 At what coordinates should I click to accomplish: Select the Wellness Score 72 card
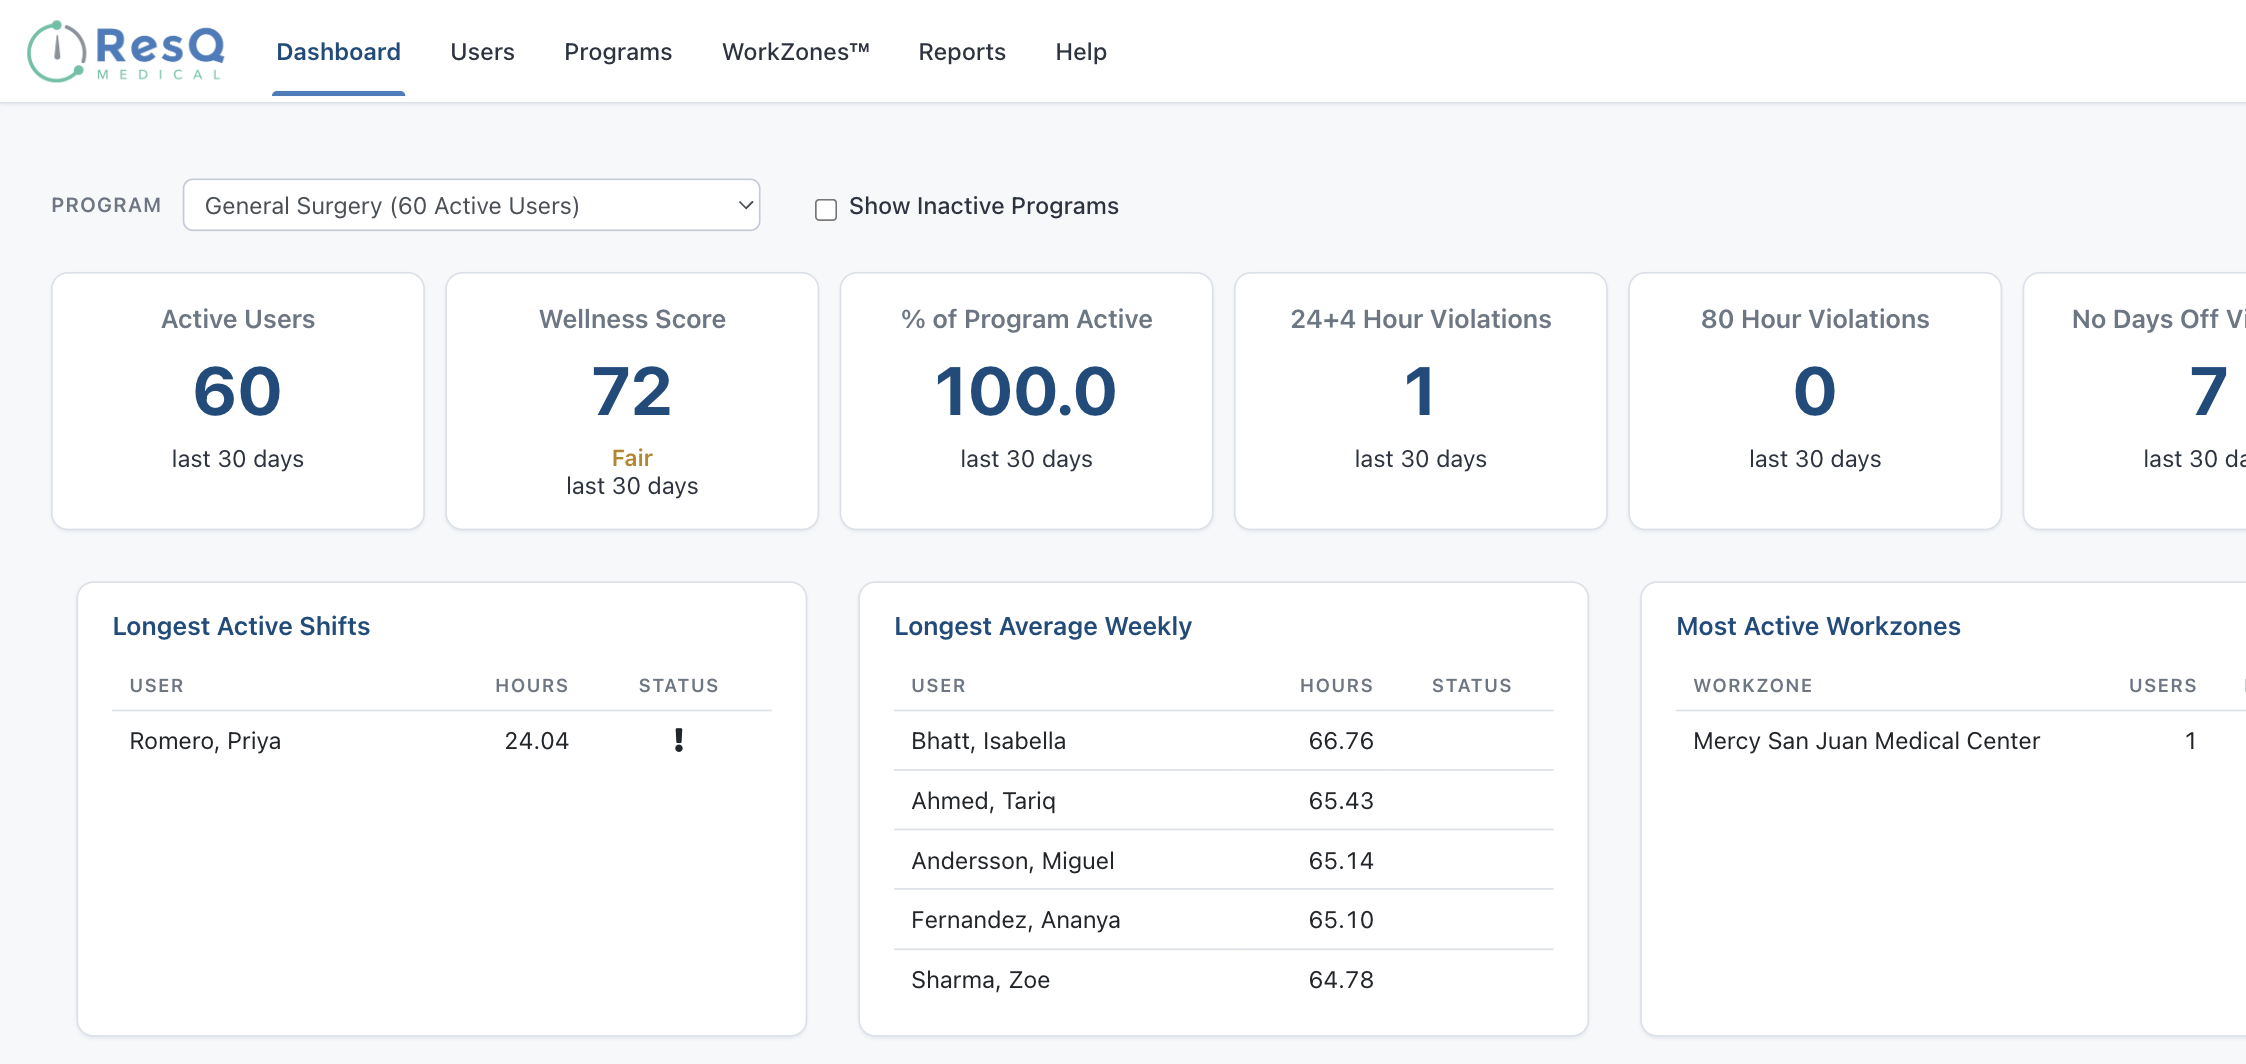tap(632, 401)
